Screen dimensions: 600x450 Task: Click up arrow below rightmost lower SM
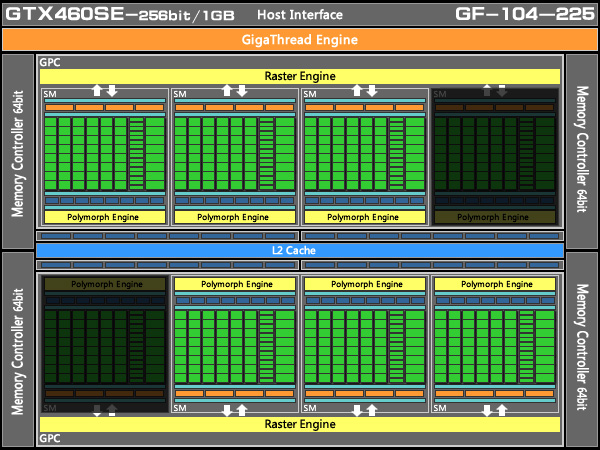[502, 410]
